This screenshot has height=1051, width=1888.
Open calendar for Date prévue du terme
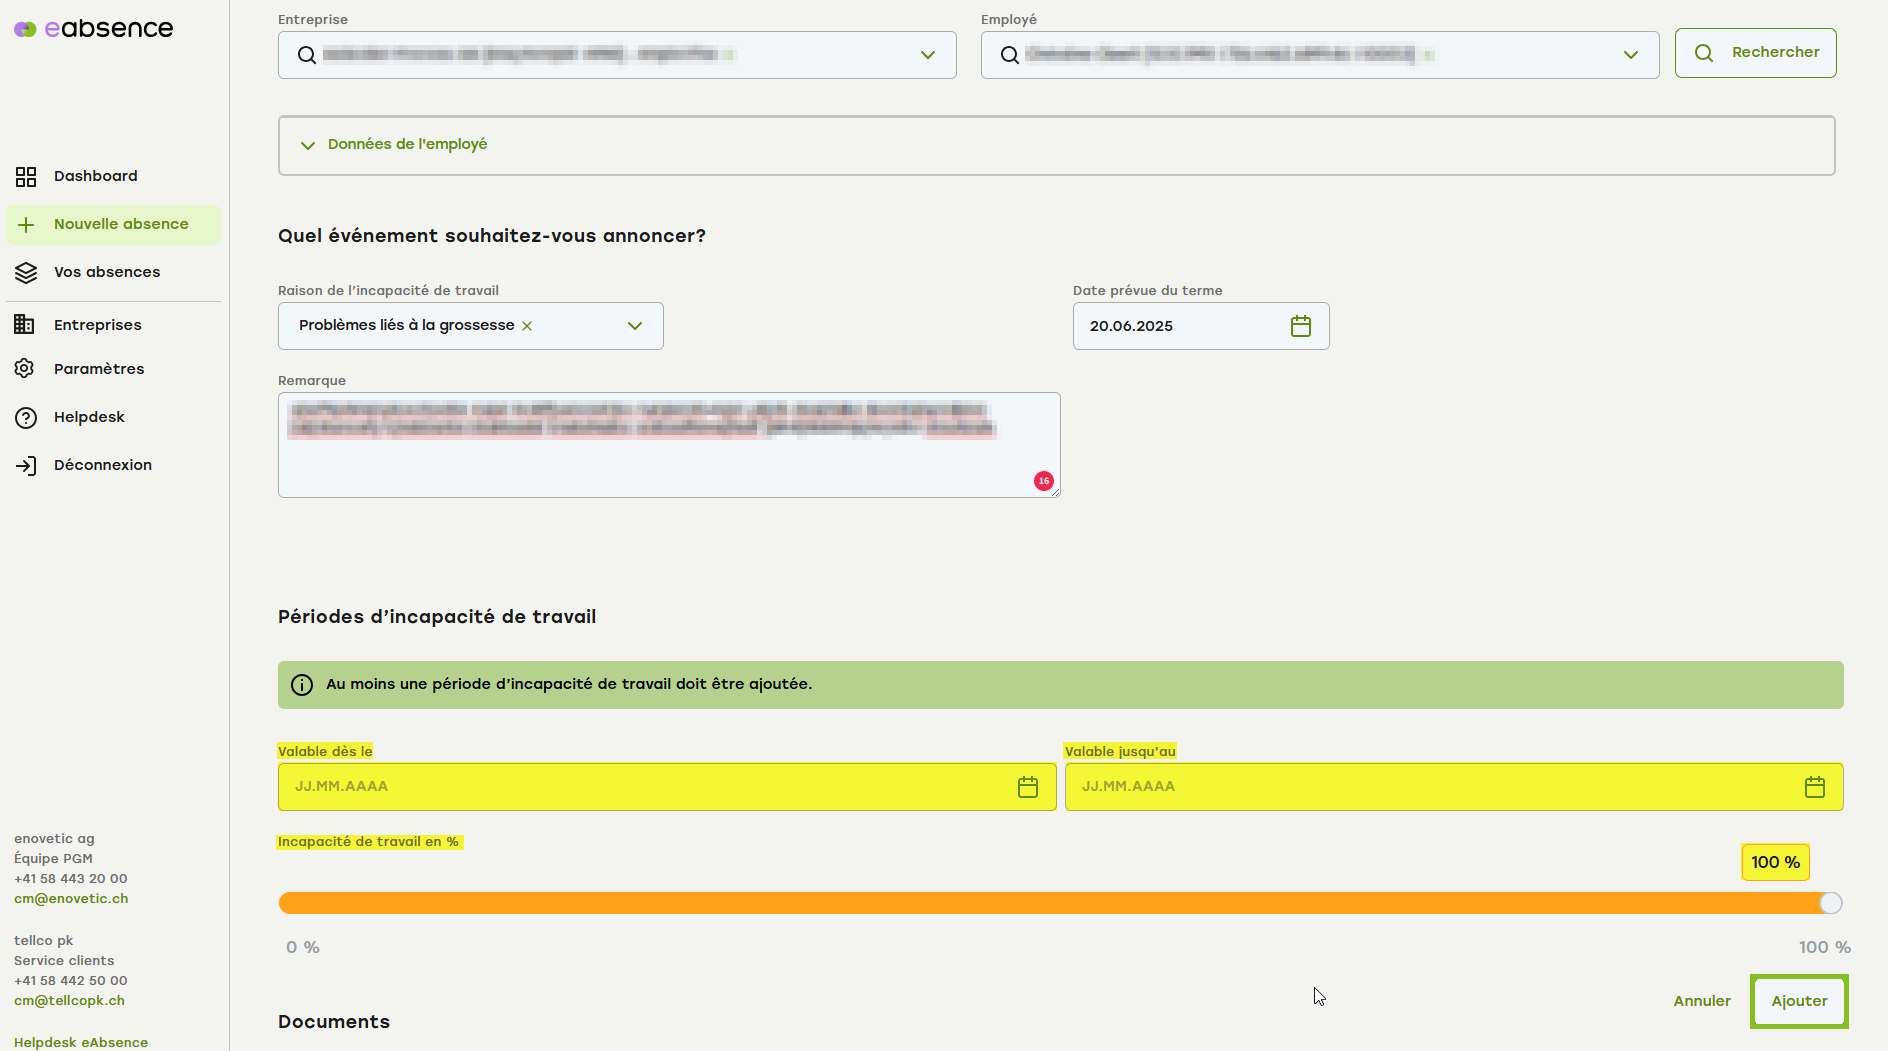pyautogui.click(x=1300, y=326)
